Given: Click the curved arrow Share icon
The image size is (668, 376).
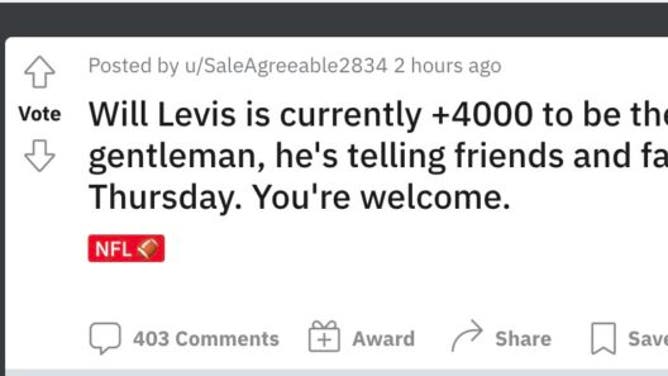Looking at the screenshot, I should [467, 336].
